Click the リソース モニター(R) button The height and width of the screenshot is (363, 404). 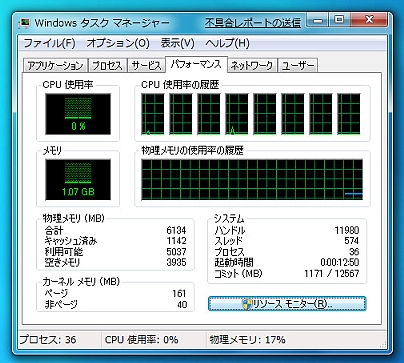click(287, 304)
